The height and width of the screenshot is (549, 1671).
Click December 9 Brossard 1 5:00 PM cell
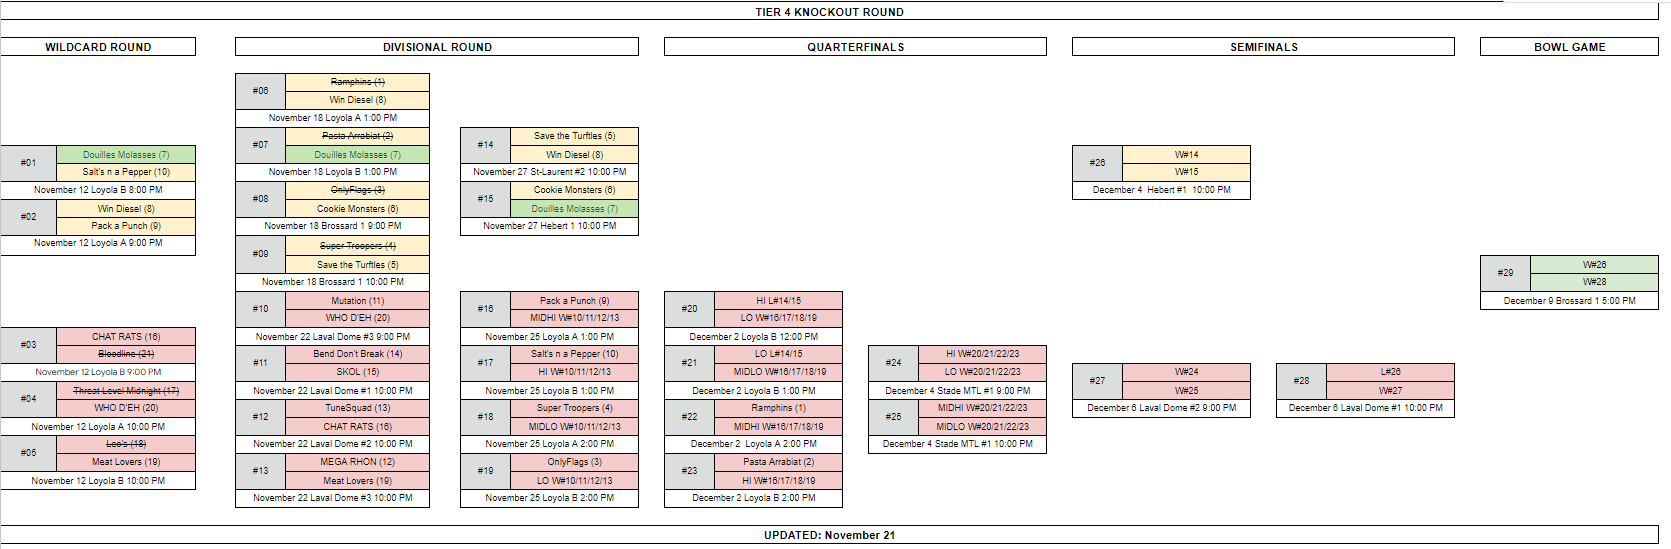point(1570,300)
